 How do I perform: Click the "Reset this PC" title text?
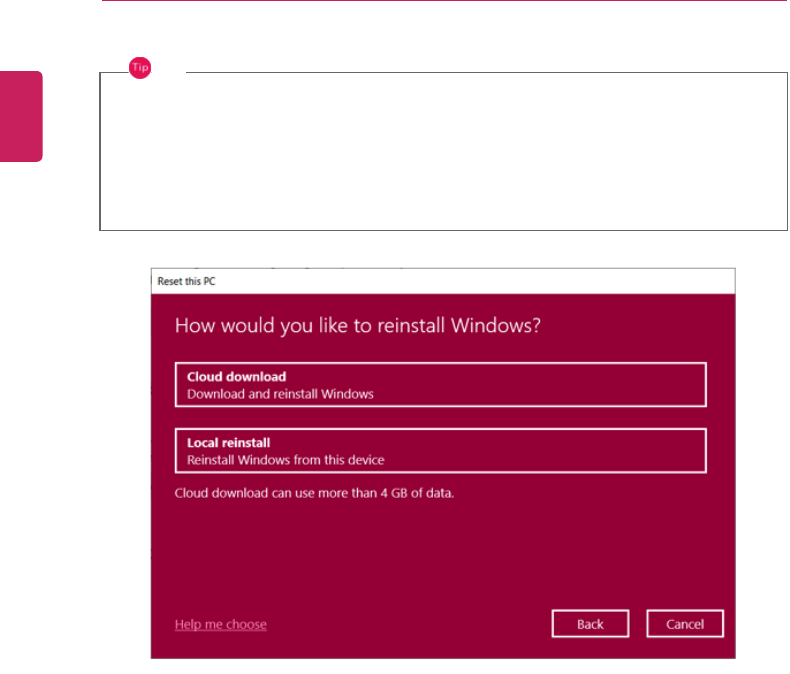[186, 282]
